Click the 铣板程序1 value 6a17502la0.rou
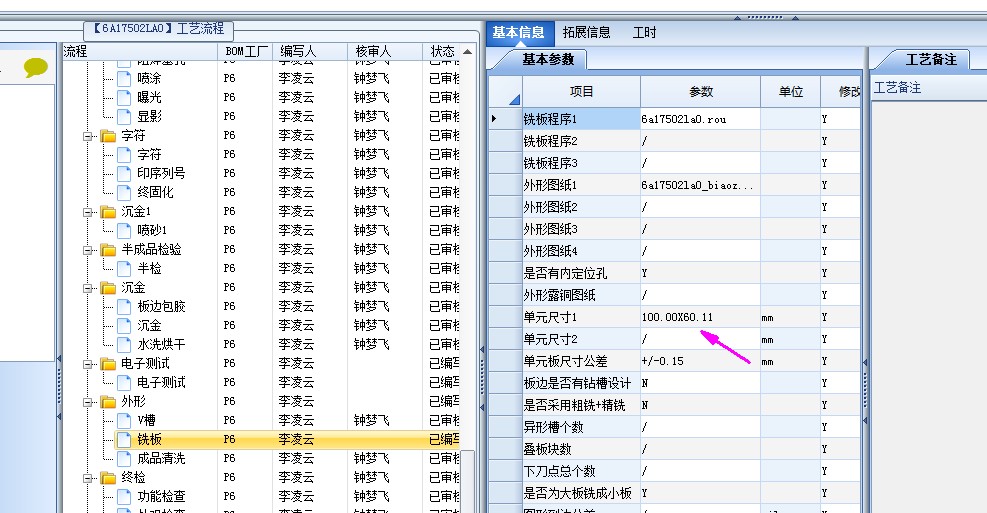The height and width of the screenshot is (513, 987). [x=684, y=119]
